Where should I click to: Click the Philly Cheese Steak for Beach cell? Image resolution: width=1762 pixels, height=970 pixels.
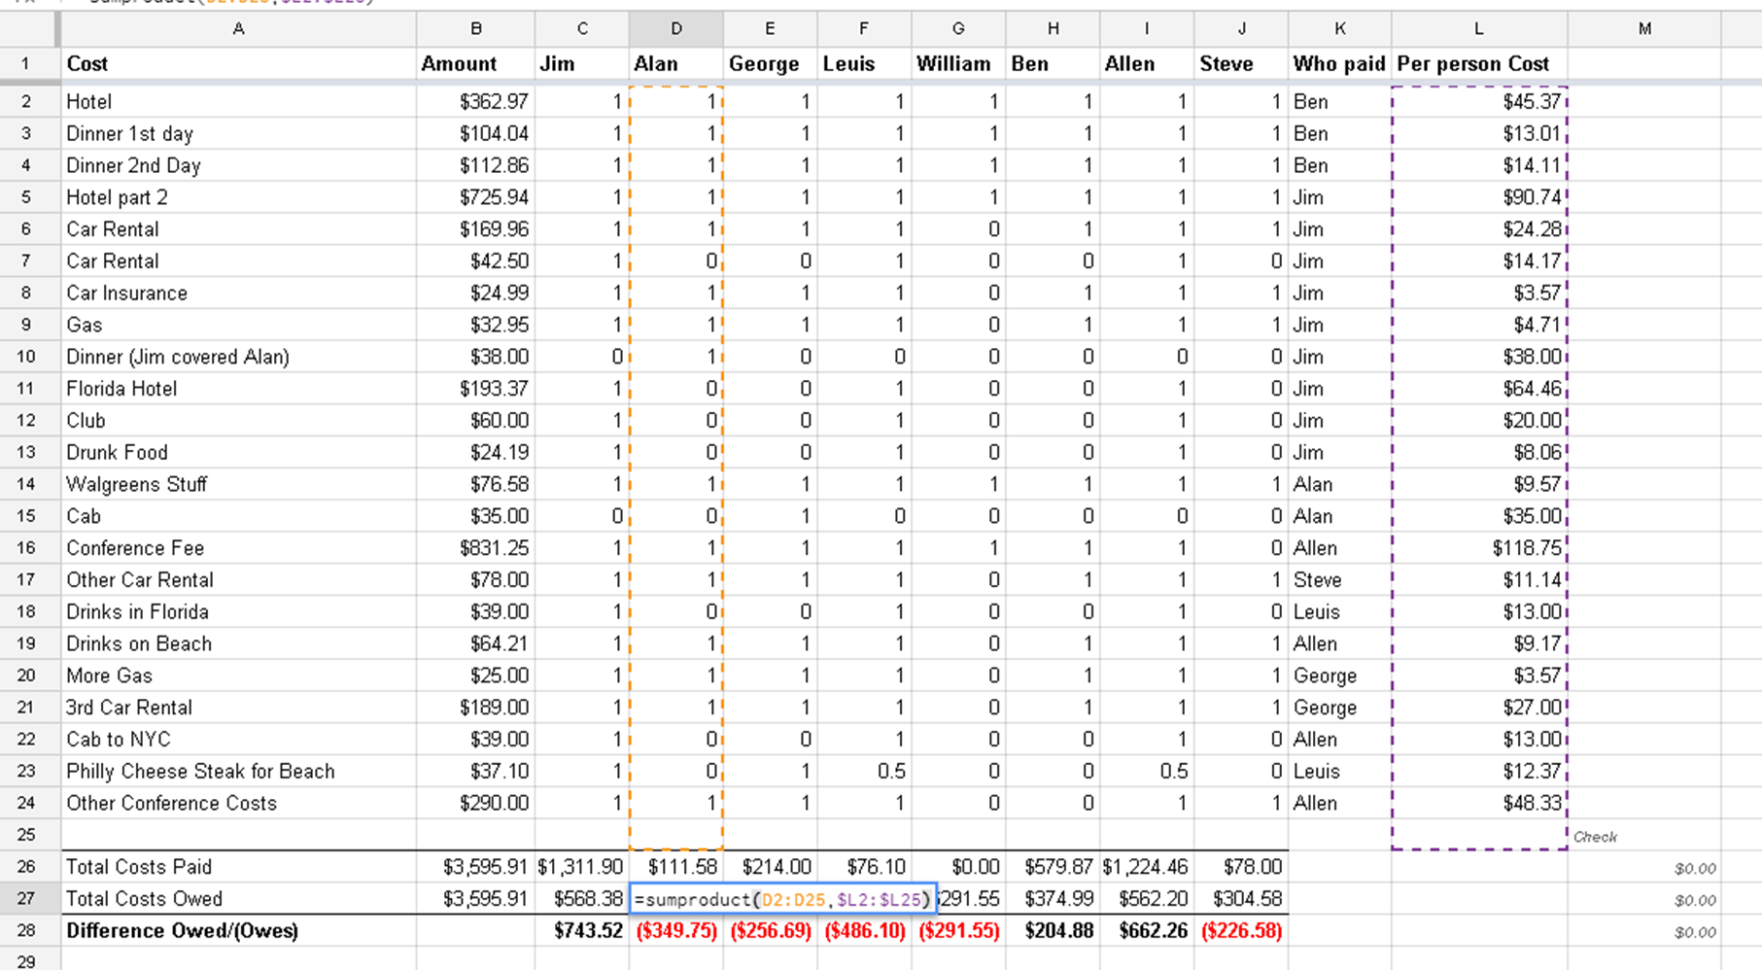(200, 771)
